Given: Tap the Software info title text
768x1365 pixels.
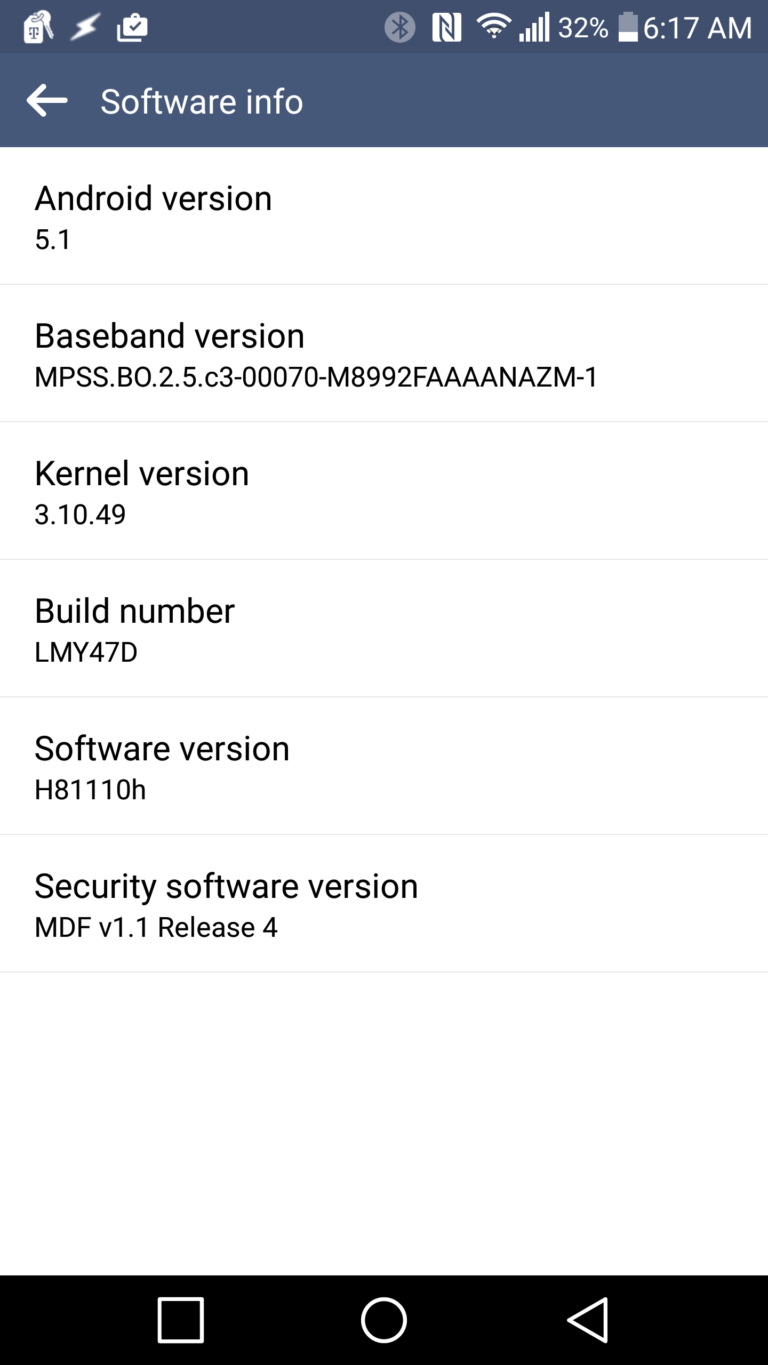Looking at the screenshot, I should (x=202, y=101).
